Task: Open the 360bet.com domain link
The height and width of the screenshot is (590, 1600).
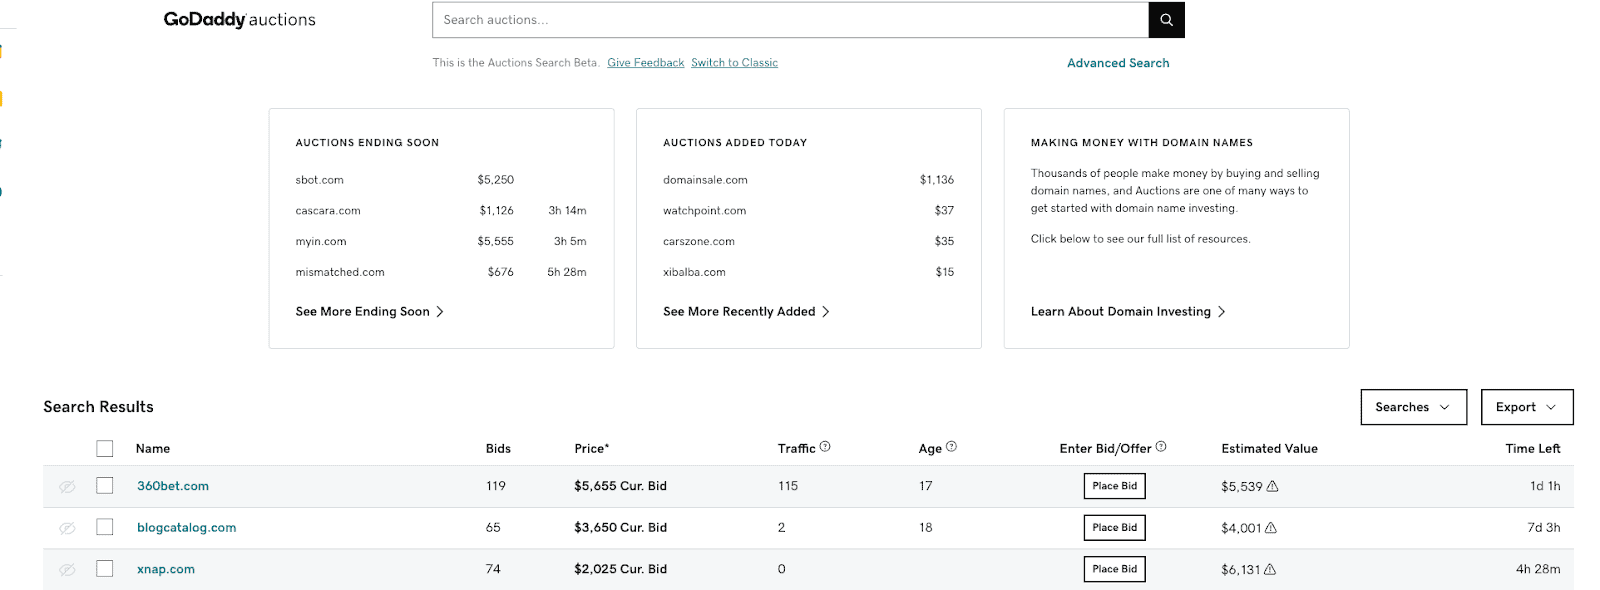Action: click(x=173, y=486)
